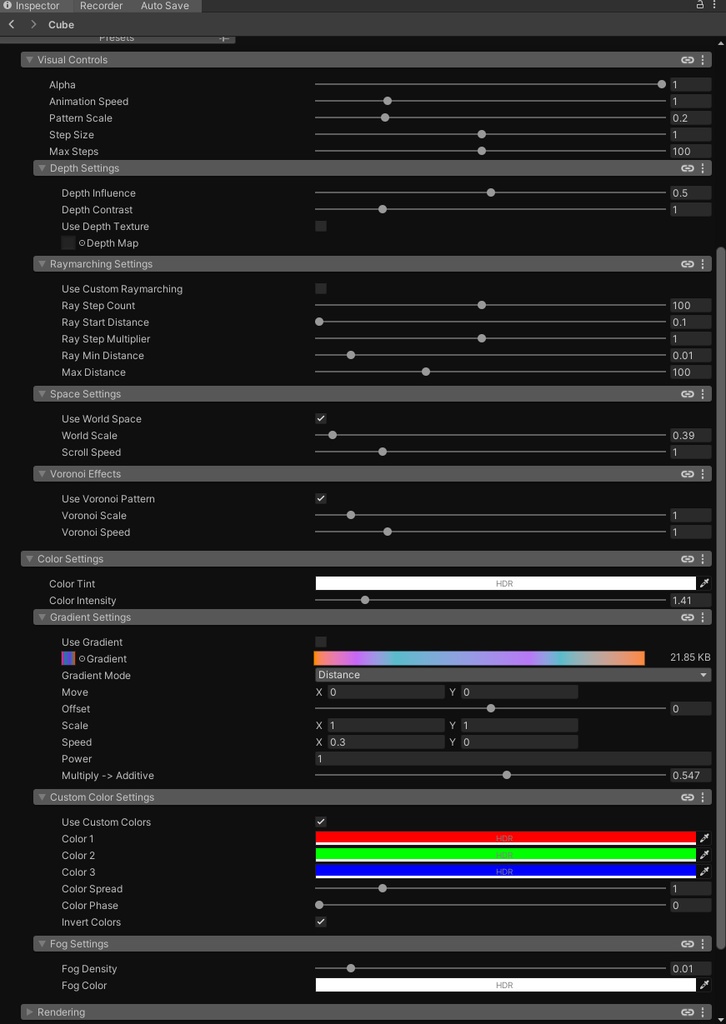Pick Color 1 with the eyedropper
Screen dimensions: 726x1024
coord(704,838)
